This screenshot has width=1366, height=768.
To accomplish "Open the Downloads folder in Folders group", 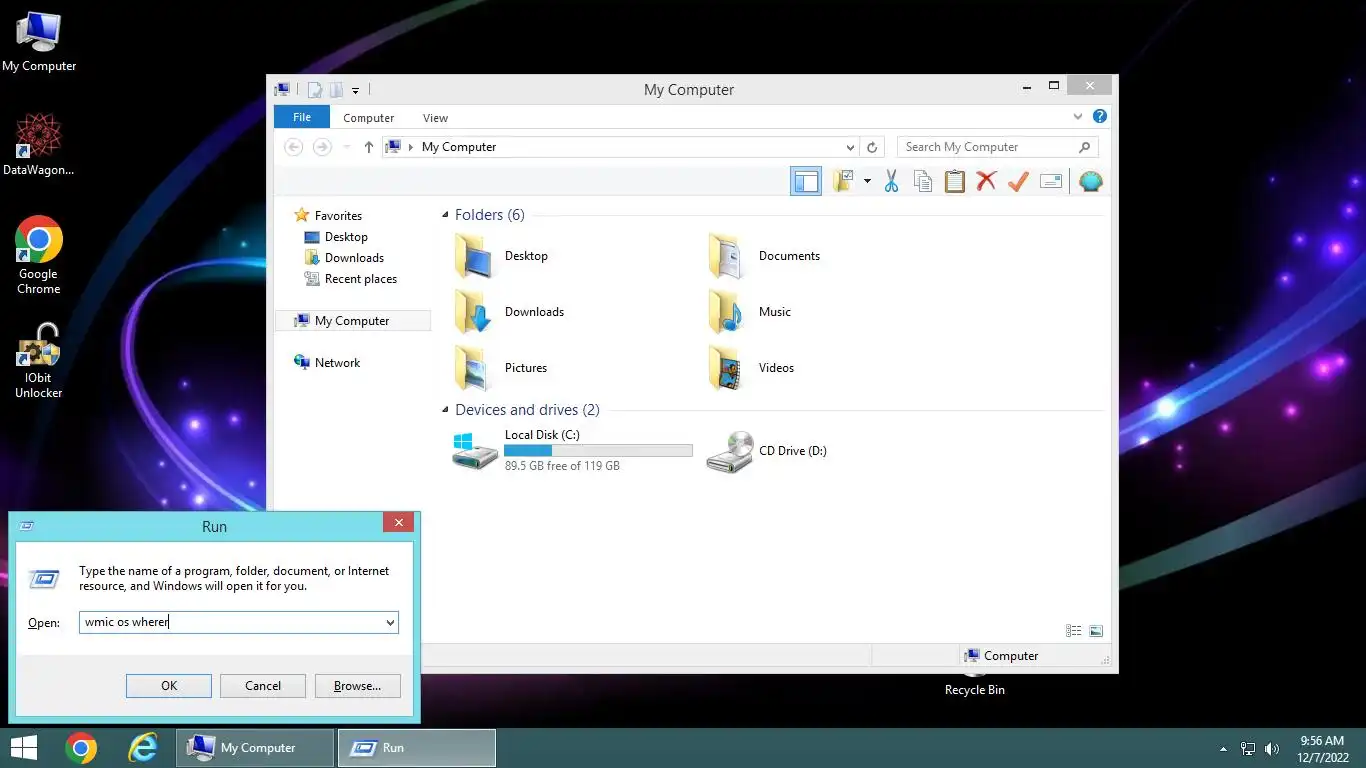I will click(x=510, y=312).
